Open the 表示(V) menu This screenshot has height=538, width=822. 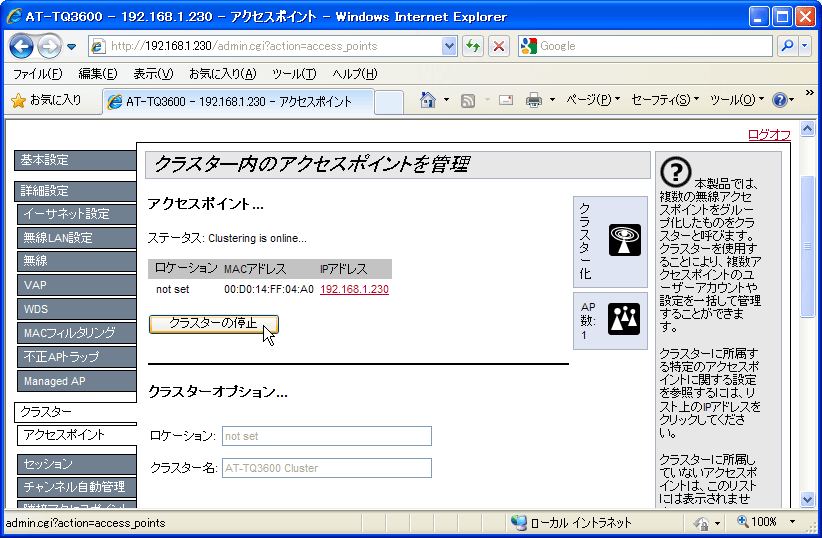tap(153, 74)
